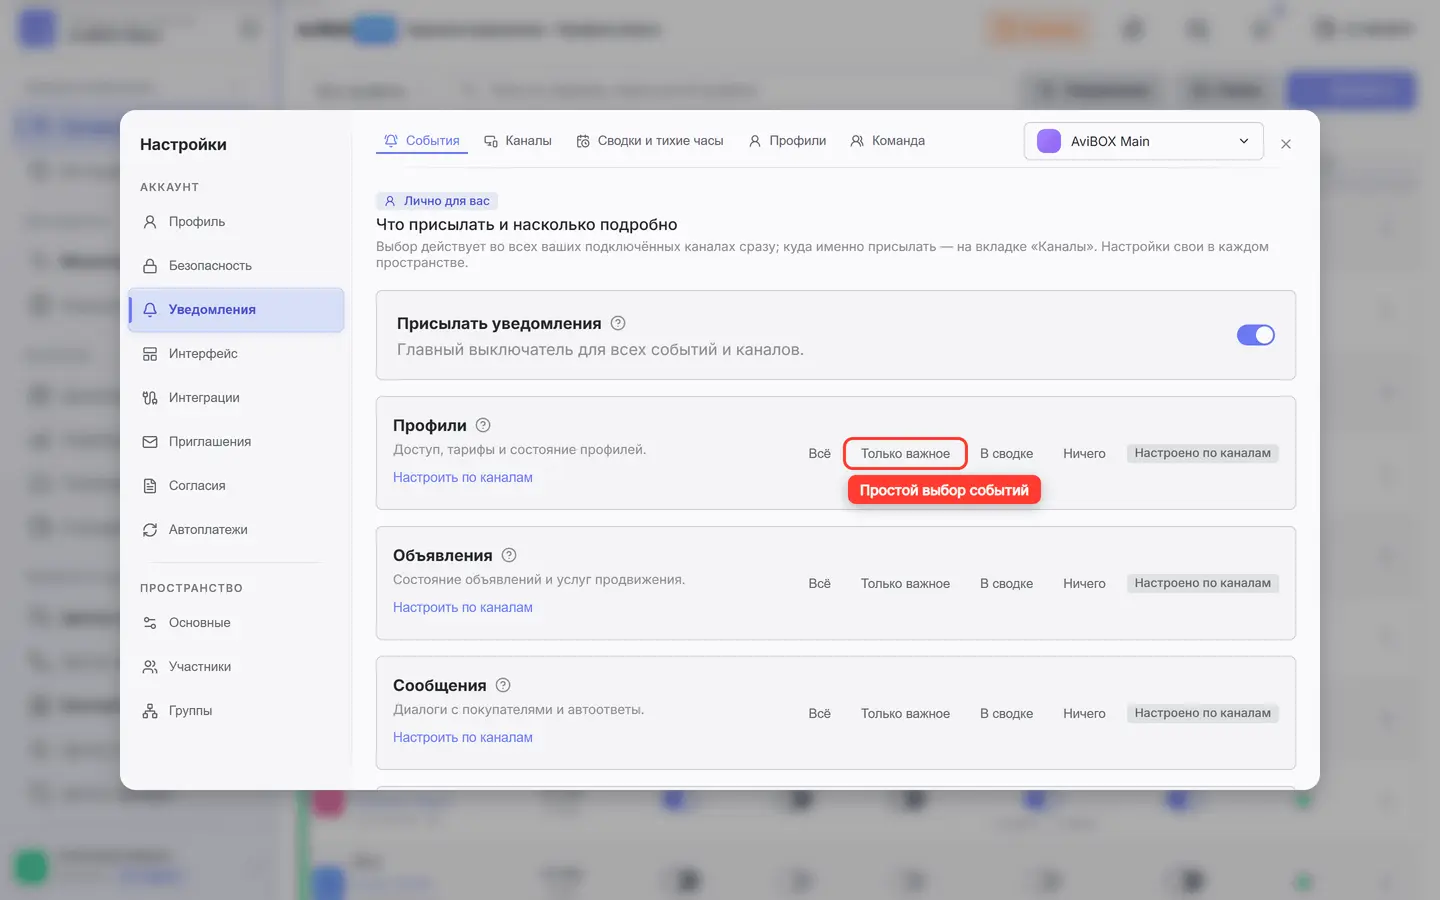Click the Участники people icon

pos(150,667)
